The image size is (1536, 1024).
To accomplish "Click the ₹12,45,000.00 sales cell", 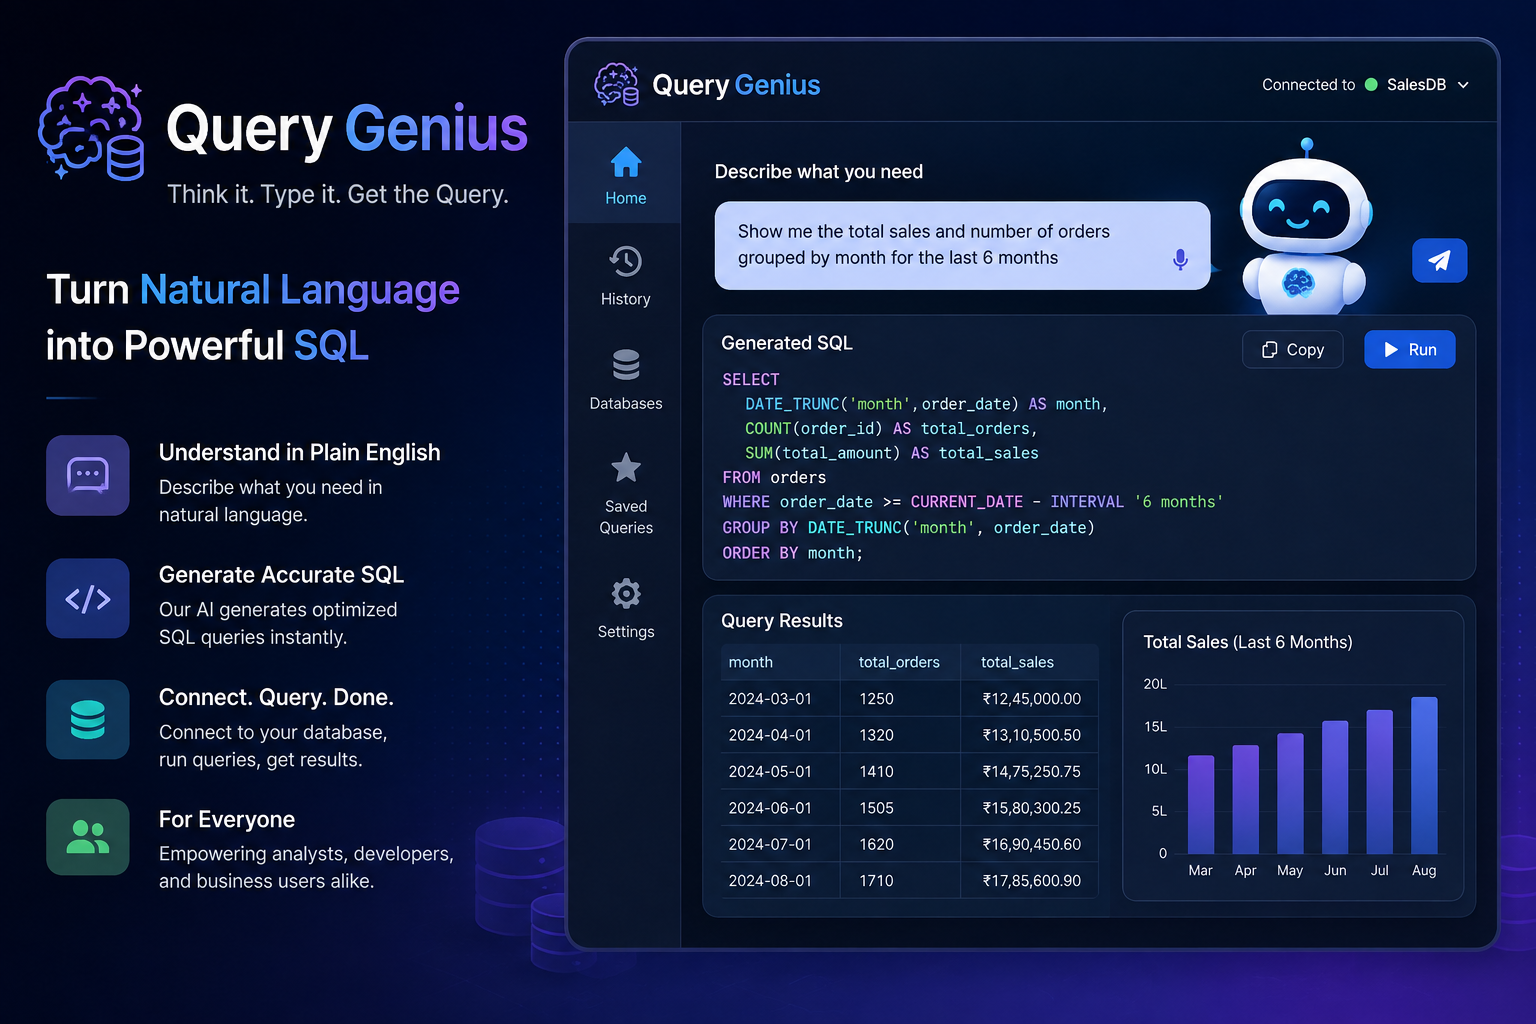I will [1031, 699].
